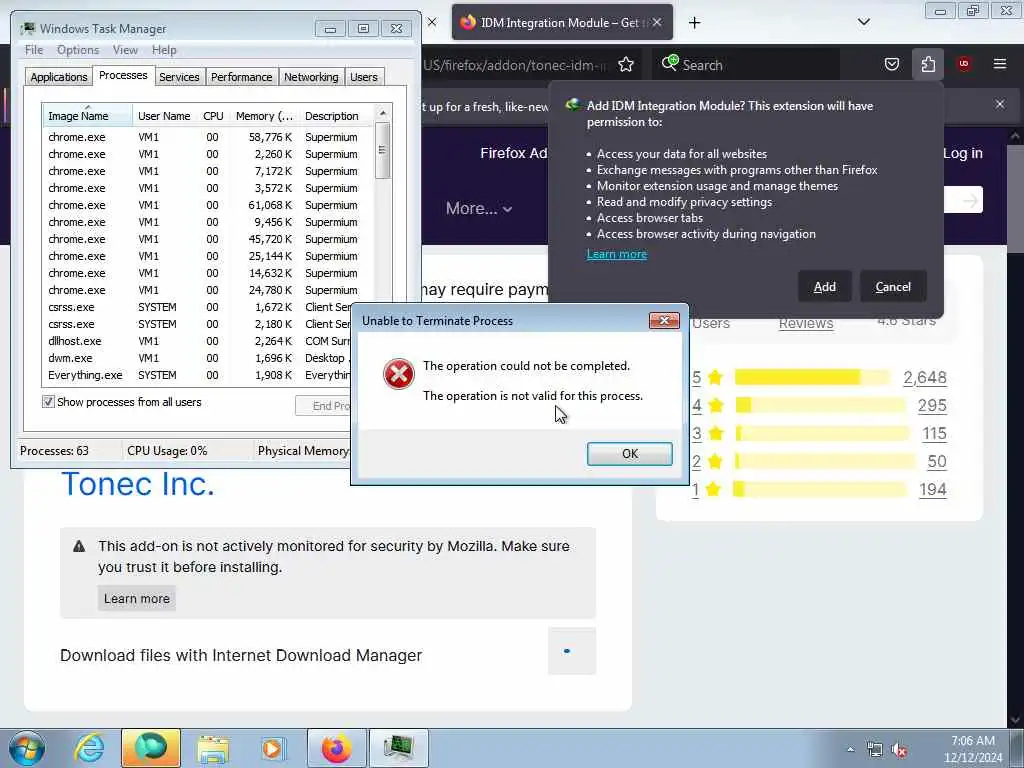Screen dimensions: 1024x768
Task: Sort processes by the CPU column header
Action: coord(213,116)
